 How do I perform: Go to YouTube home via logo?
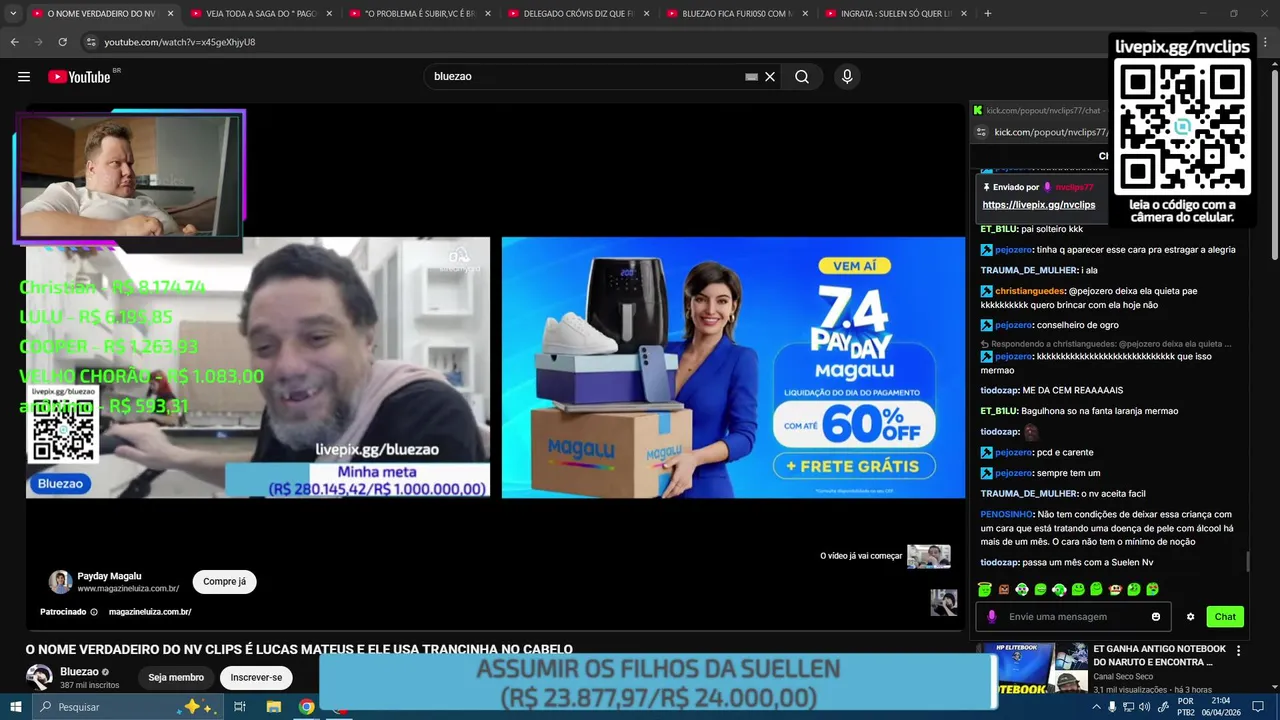coord(79,77)
